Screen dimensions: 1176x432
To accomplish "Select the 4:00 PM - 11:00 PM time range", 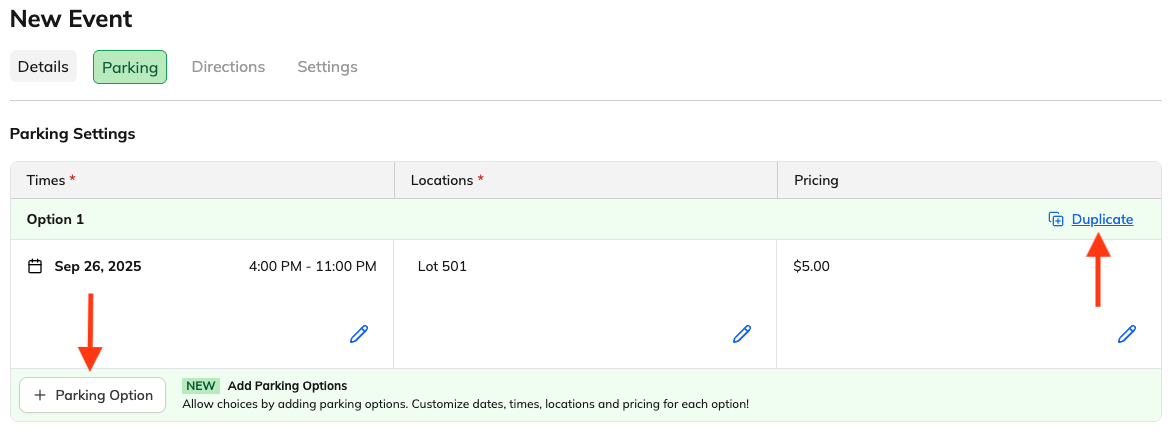I will point(312,267).
